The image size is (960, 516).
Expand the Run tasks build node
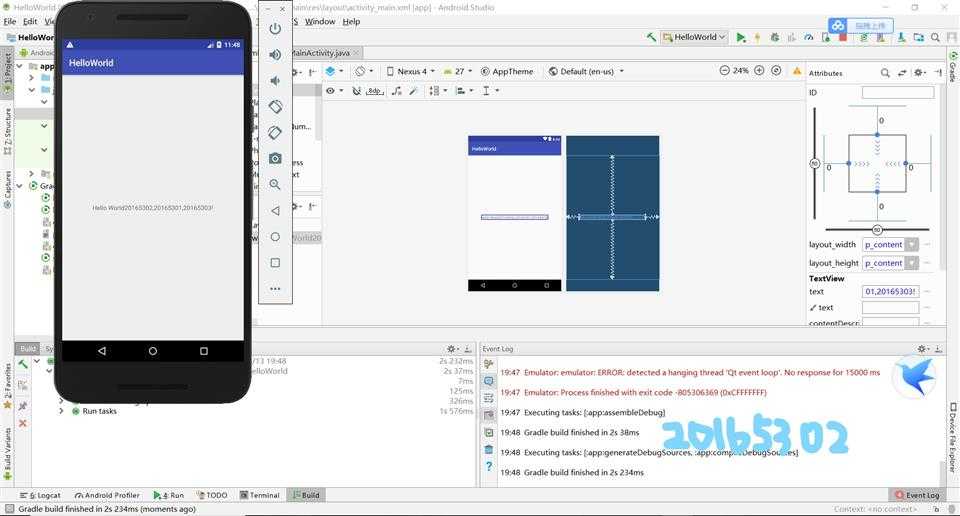[x=61, y=411]
